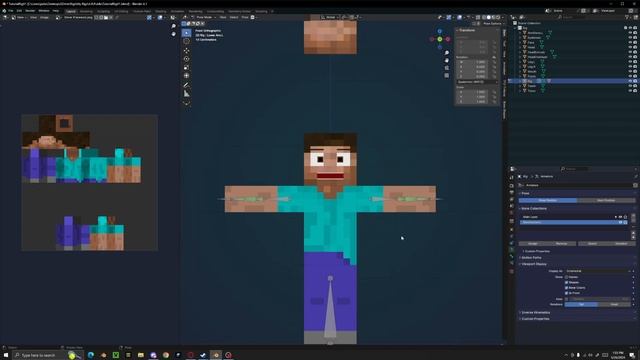This screenshot has width=640, height=360.
Task: Click the properties panel search field
Action: point(575,169)
